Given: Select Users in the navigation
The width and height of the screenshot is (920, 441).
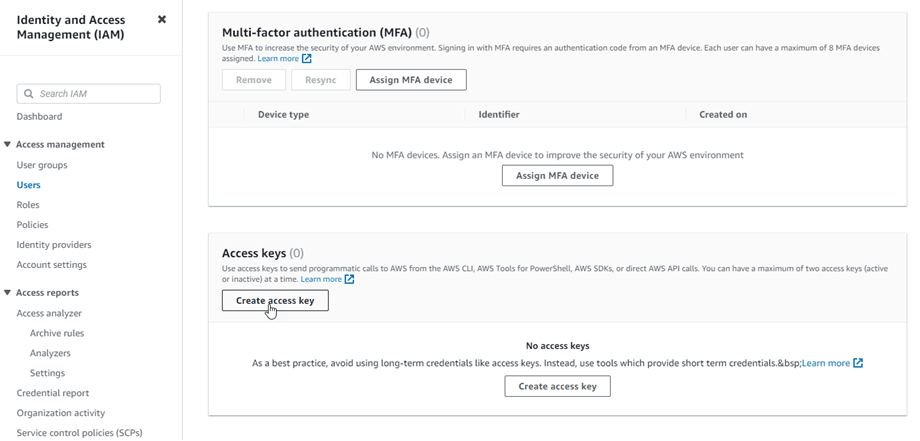Looking at the screenshot, I should point(28,185).
